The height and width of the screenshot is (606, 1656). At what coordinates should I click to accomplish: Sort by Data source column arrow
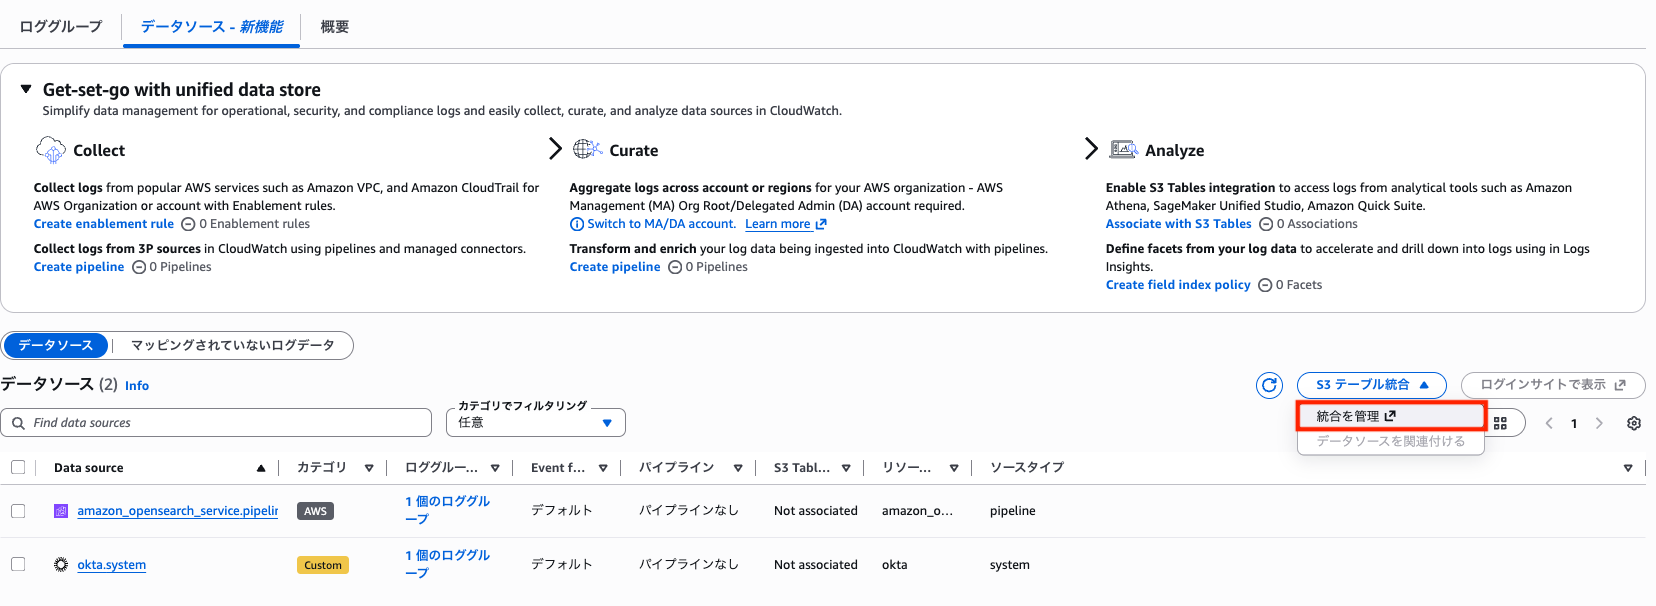click(x=261, y=468)
